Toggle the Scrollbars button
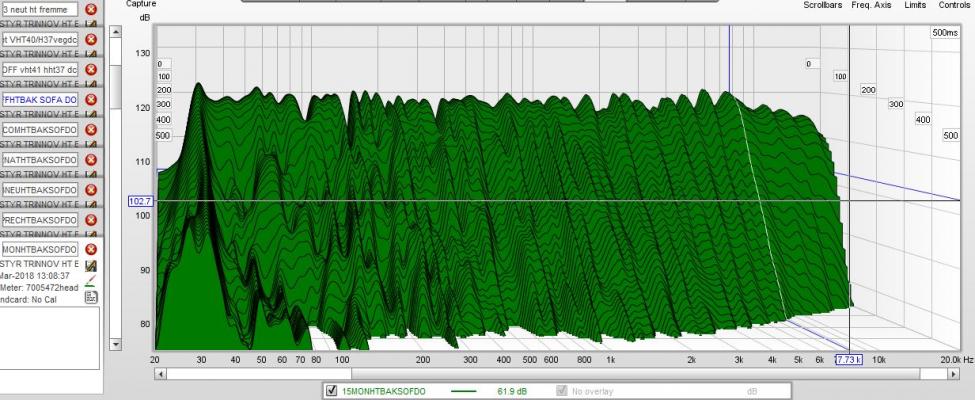The image size is (975, 400). coord(823,5)
